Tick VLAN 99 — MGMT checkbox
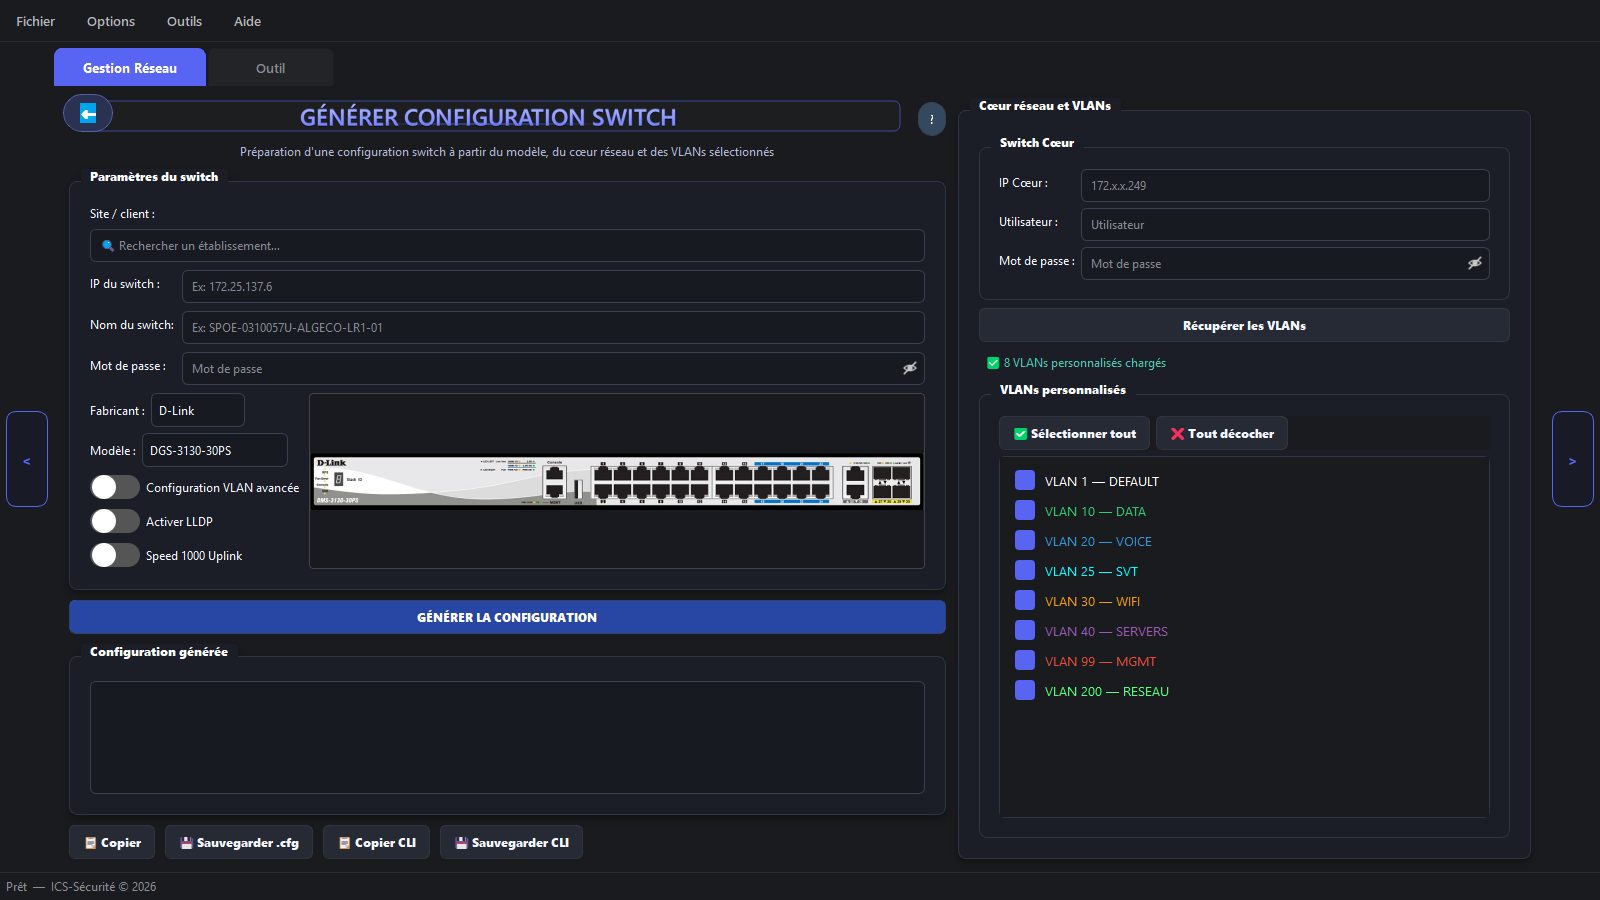The width and height of the screenshot is (1600, 900). [1025, 660]
